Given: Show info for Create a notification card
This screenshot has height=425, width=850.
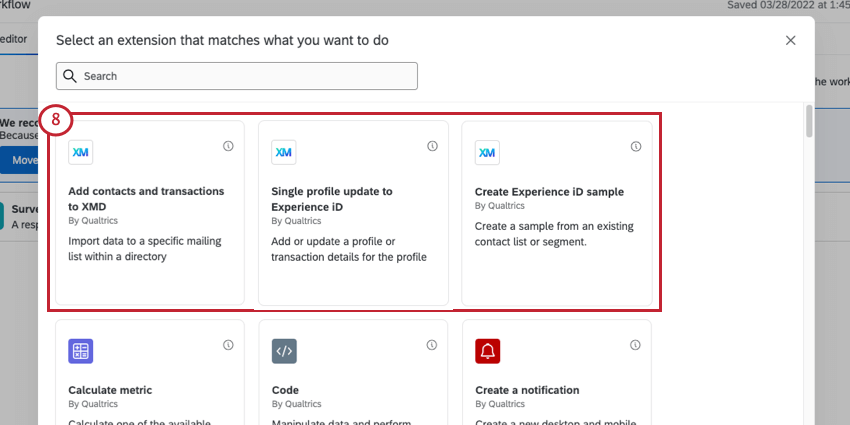Looking at the screenshot, I should pos(635,345).
